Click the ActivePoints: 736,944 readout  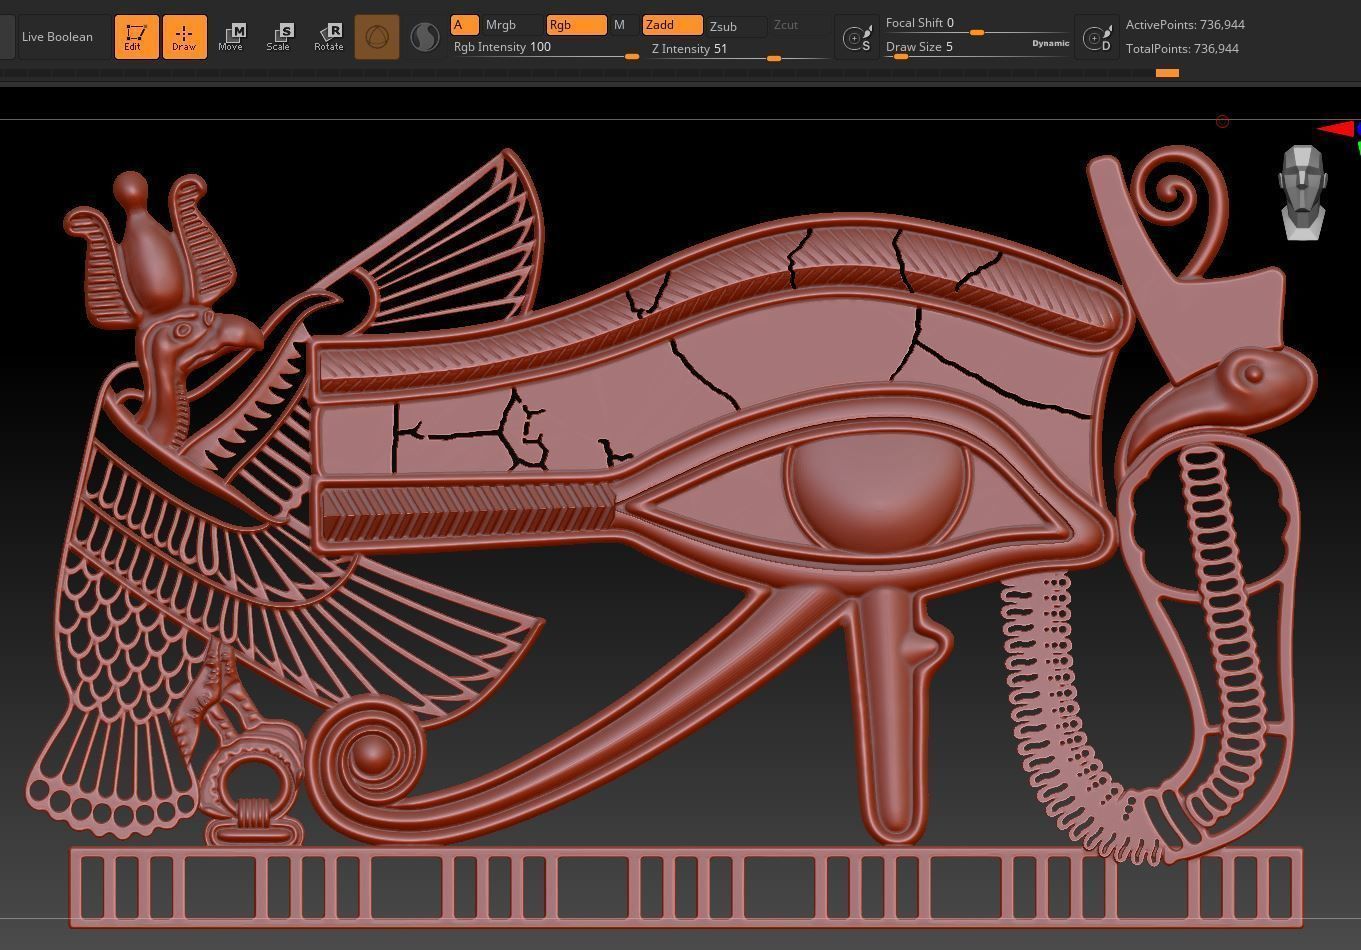tap(1185, 25)
